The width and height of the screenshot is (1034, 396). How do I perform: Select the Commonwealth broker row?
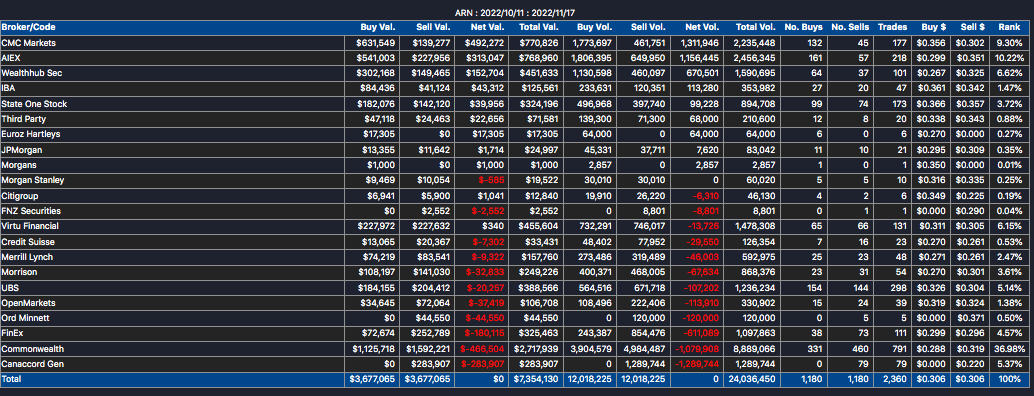pos(514,349)
